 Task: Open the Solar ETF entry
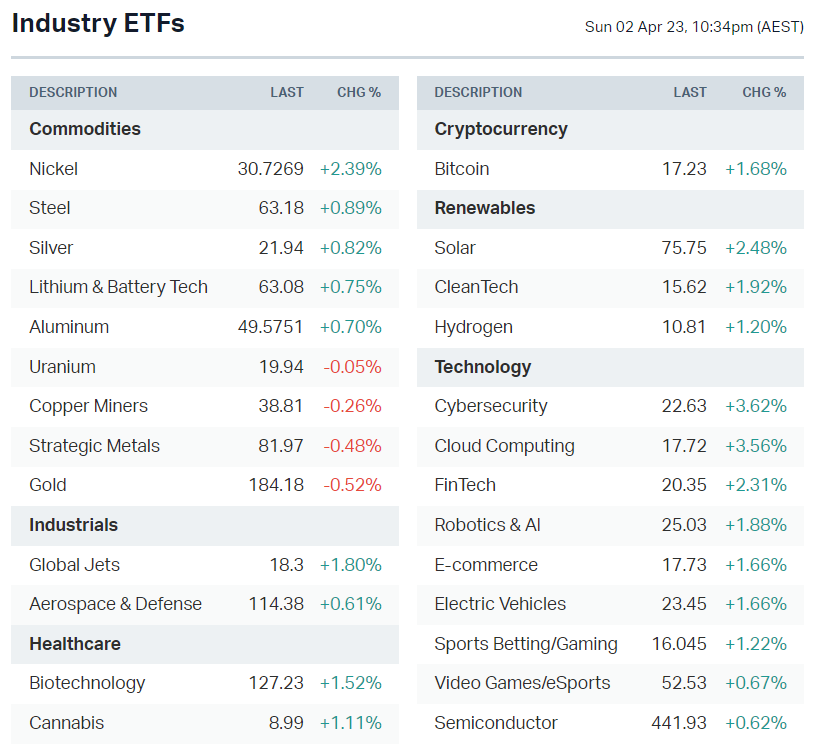pos(455,248)
